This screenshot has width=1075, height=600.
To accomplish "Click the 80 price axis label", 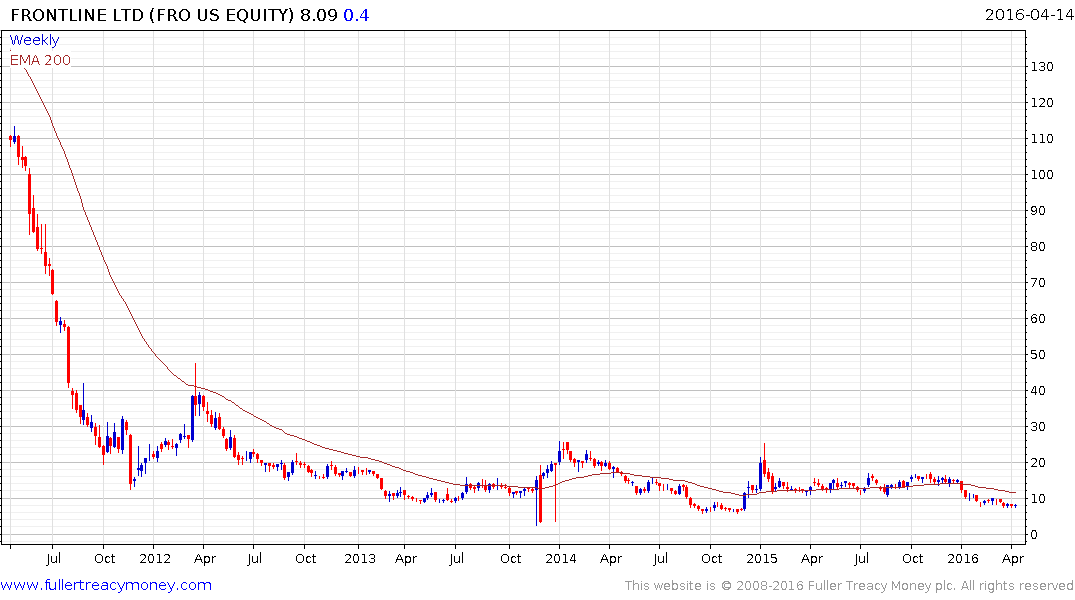I will 1039,247.
